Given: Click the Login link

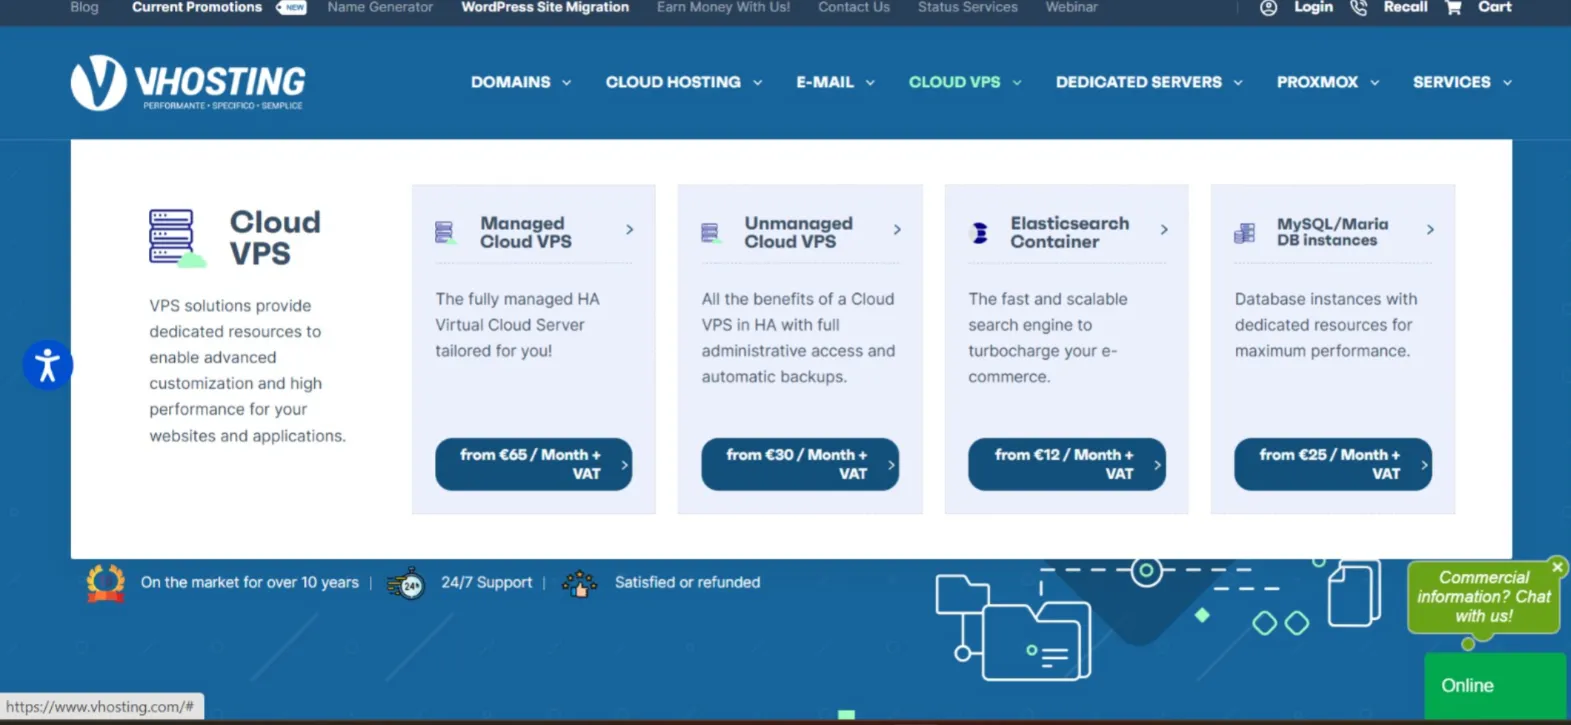Looking at the screenshot, I should pos(1313,7).
